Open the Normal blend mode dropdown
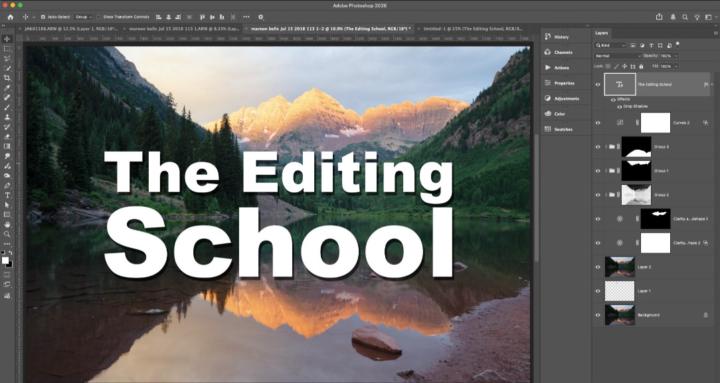The width and height of the screenshot is (720, 383). point(617,56)
